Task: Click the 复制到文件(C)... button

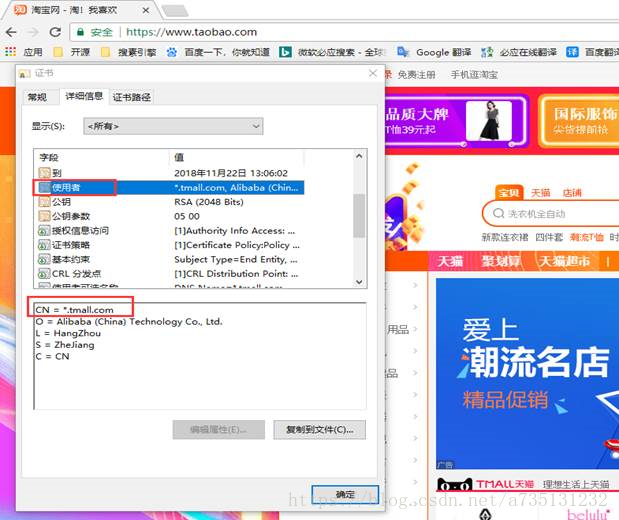Action: coord(319,430)
